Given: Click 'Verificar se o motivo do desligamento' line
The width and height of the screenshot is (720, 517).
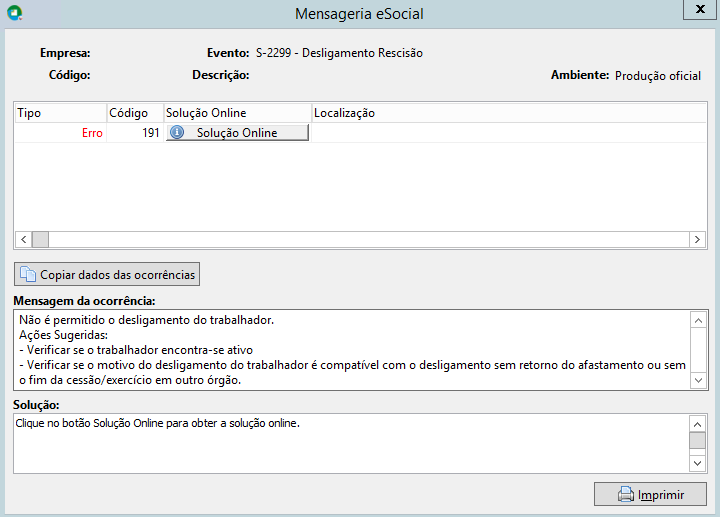Looking at the screenshot, I should pos(352,365).
